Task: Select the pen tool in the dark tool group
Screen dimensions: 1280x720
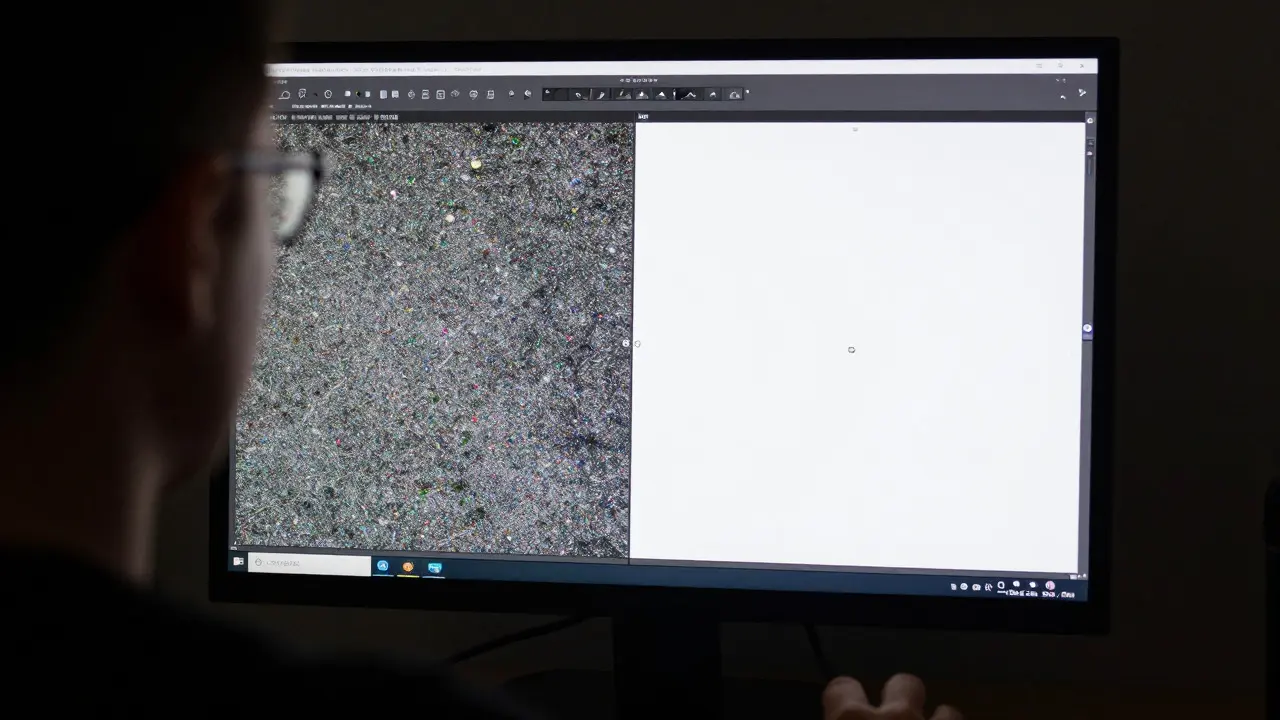Action: click(580, 95)
